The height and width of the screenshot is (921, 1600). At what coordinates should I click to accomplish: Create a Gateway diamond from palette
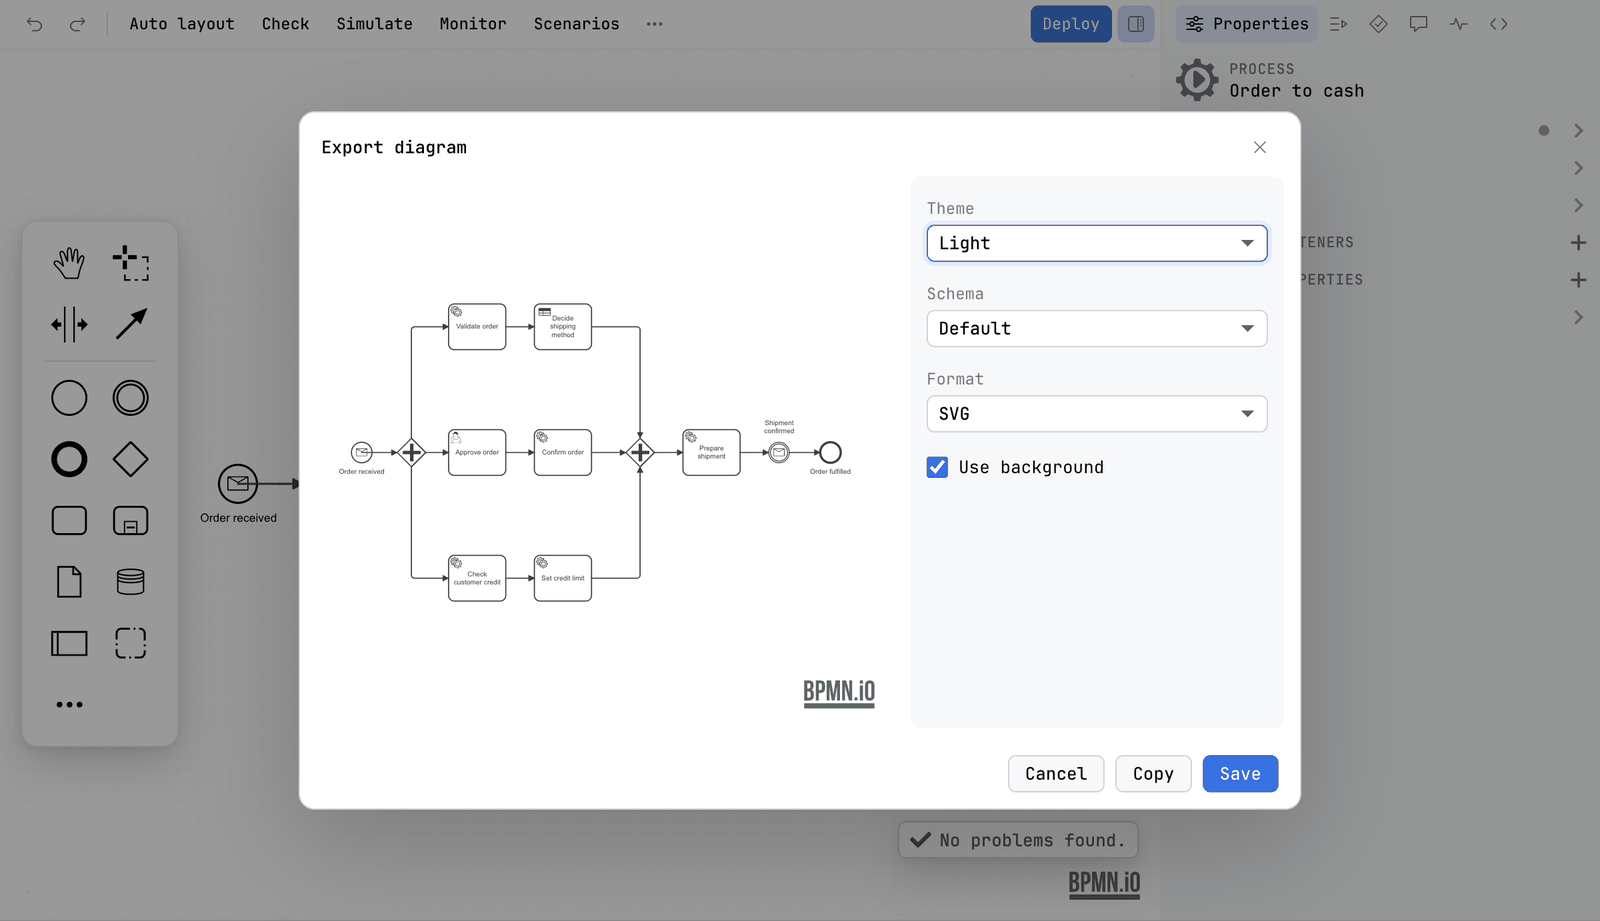[131, 460]
